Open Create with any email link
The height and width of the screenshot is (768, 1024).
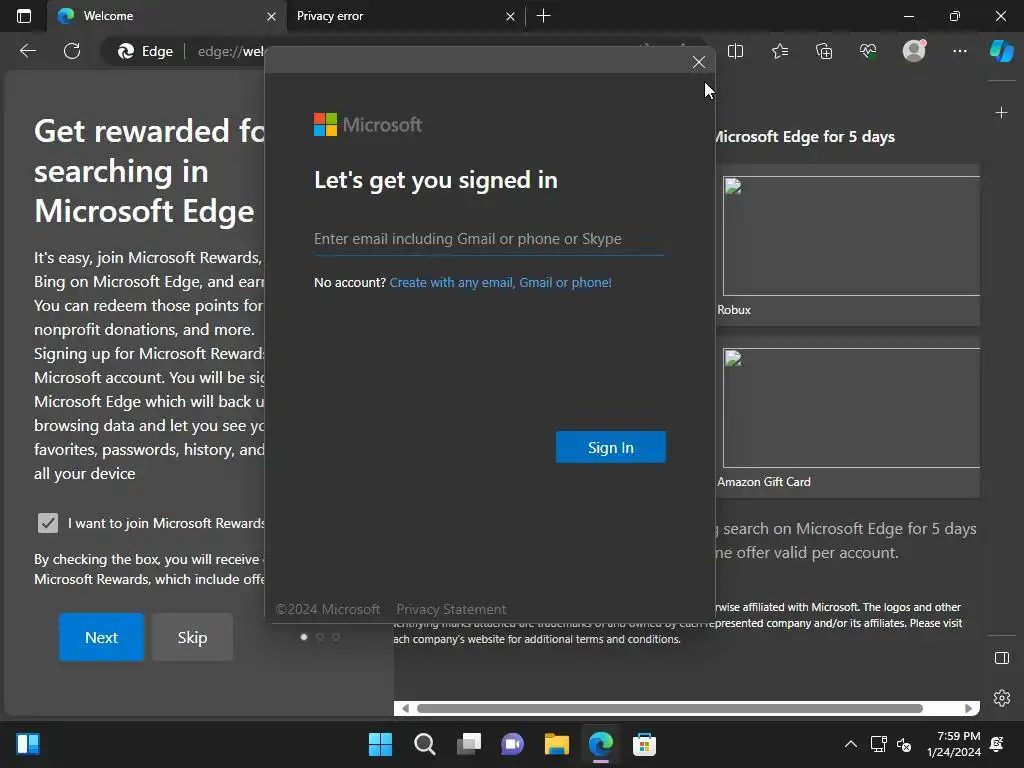(500, 283)
